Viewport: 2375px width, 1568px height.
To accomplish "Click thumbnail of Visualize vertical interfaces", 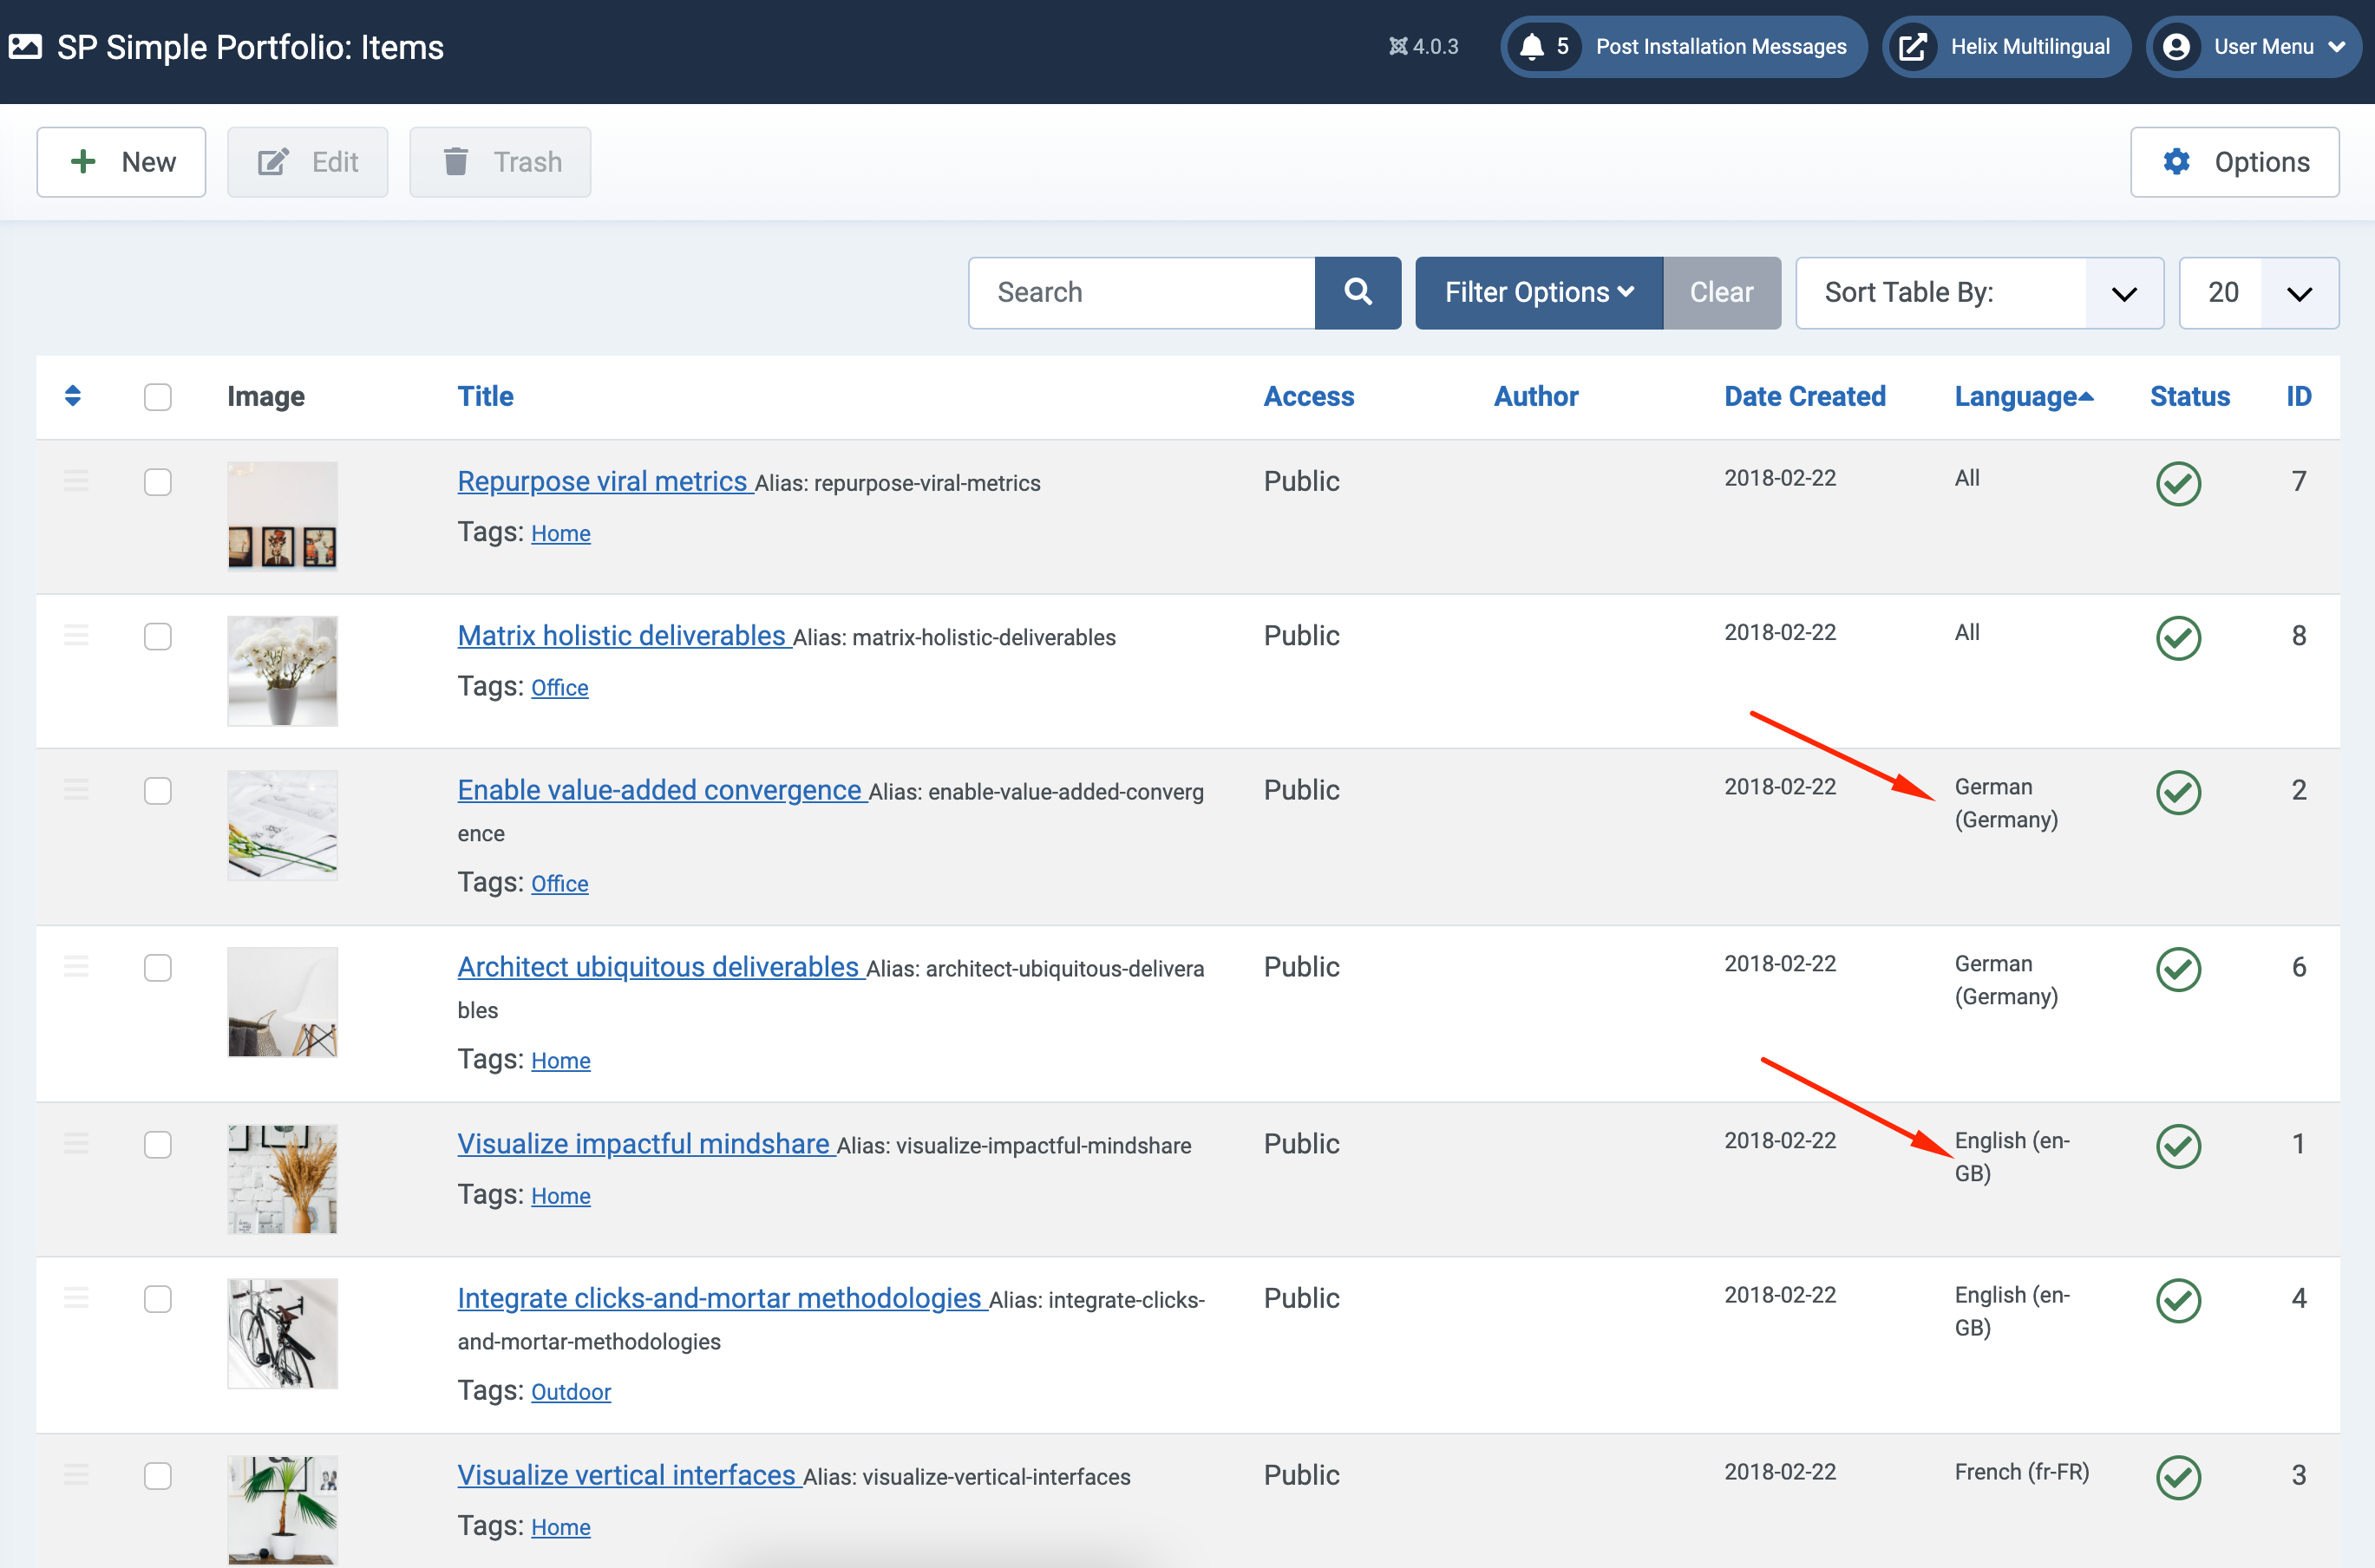I will click(x=282, y=1508).
